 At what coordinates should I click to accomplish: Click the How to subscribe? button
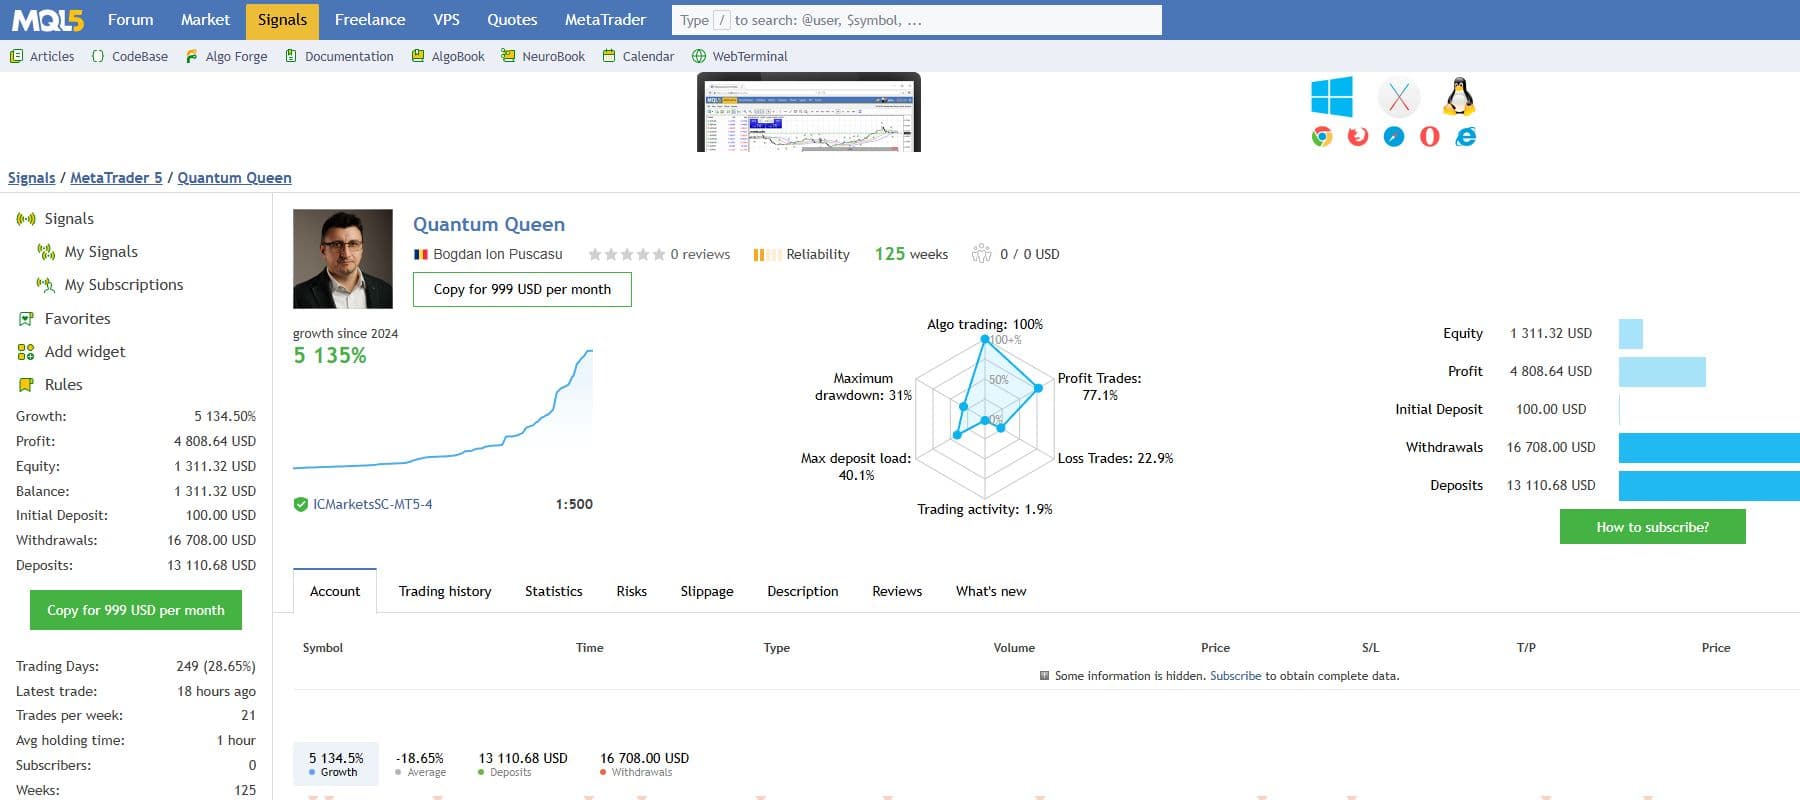1653,527
